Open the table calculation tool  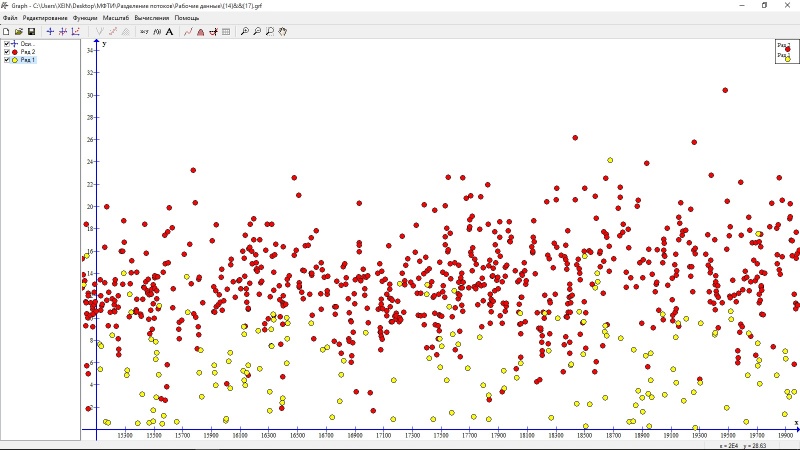[x=226, y=32]
